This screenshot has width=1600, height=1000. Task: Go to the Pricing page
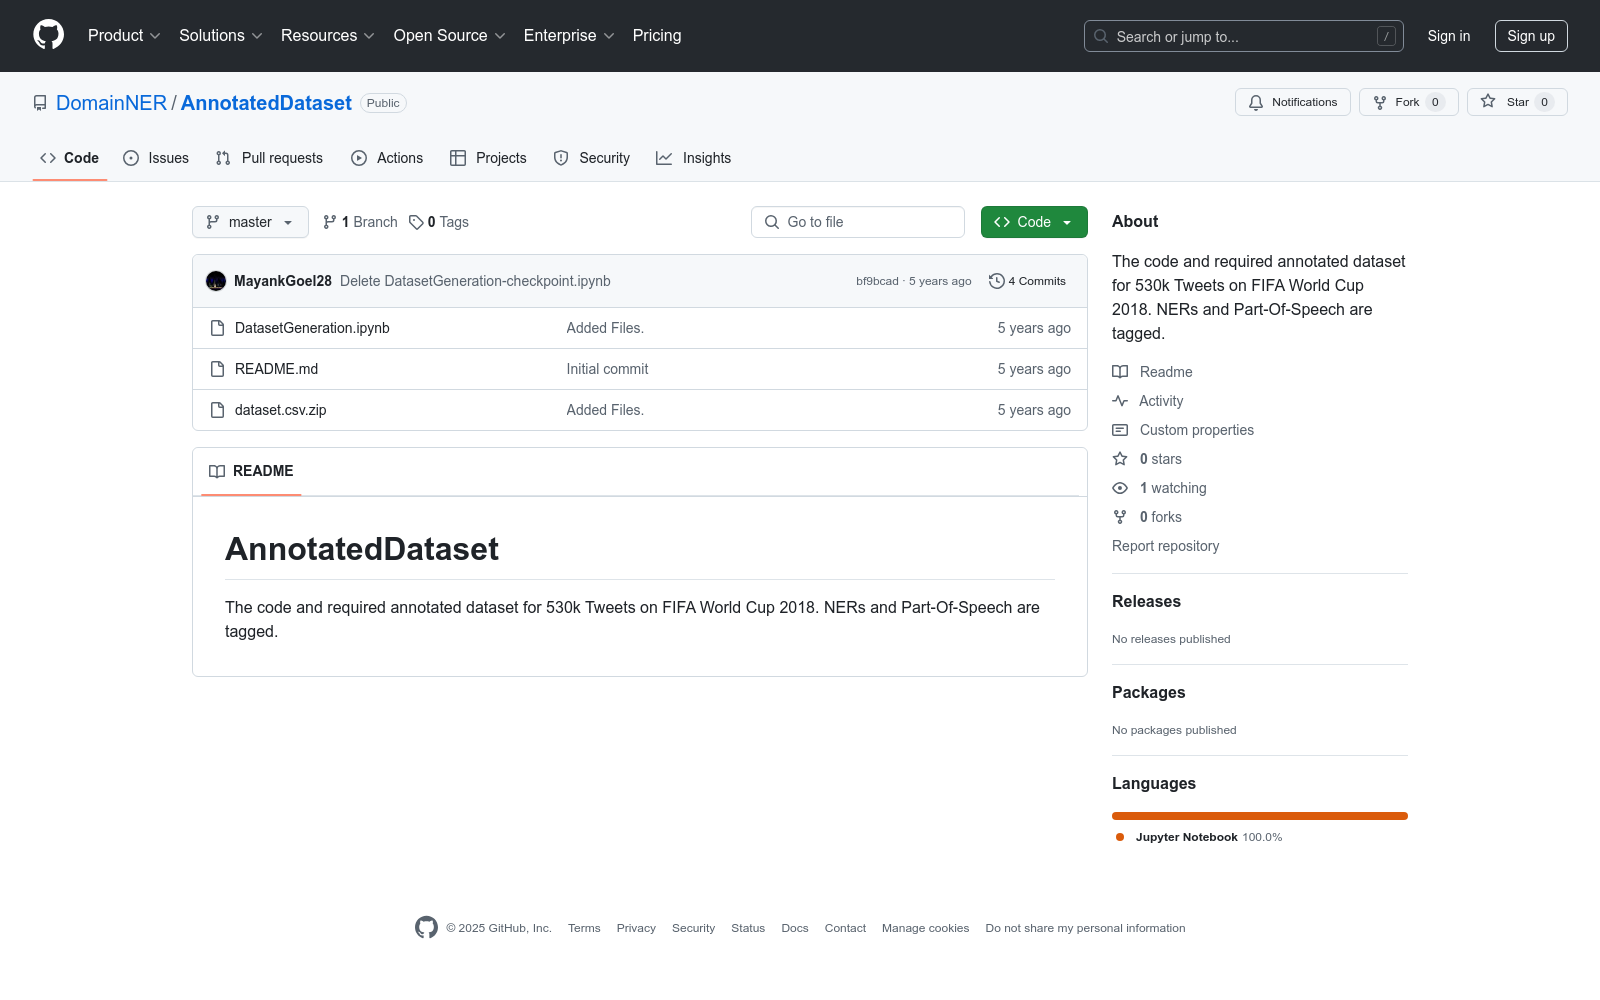[657, 35]
